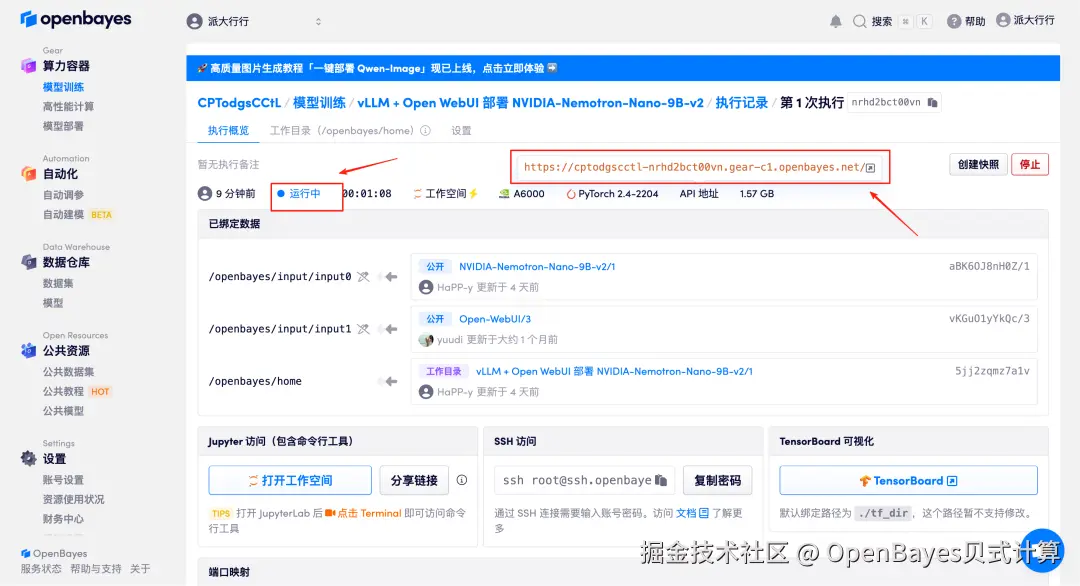The image size is (1080, 586).
Task: Click the API 地址 entry
Action: click(x=698, y=194)
